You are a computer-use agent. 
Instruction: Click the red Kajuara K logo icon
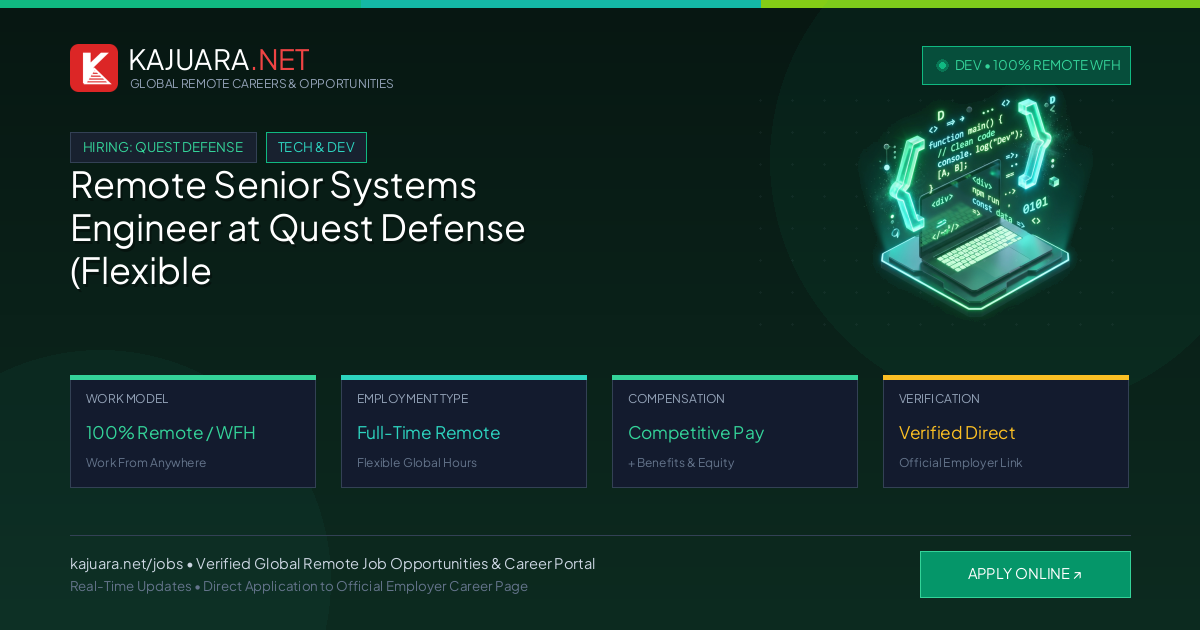coord(94,68)
